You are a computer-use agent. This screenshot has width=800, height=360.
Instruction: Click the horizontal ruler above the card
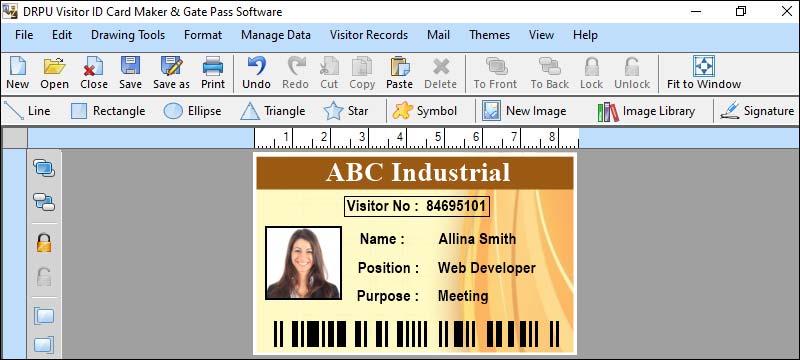pyautogui.click(x=416, y=138)
